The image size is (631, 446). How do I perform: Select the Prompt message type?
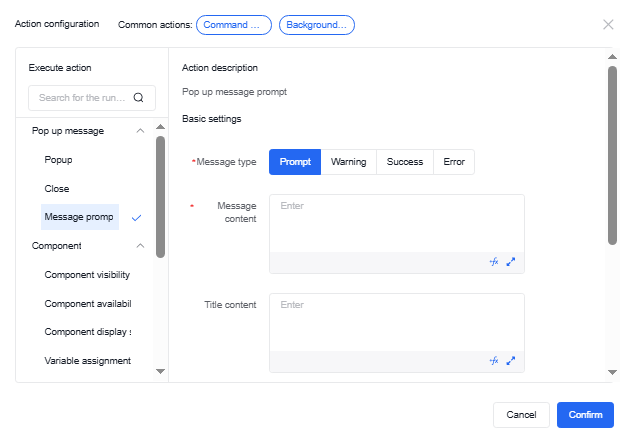coord(295,162)
